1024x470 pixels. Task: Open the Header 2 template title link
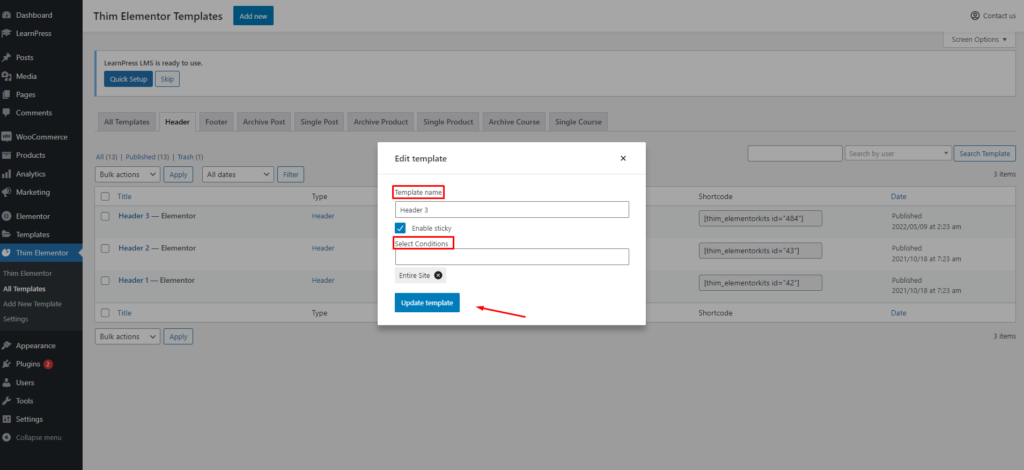pos(134,248)
